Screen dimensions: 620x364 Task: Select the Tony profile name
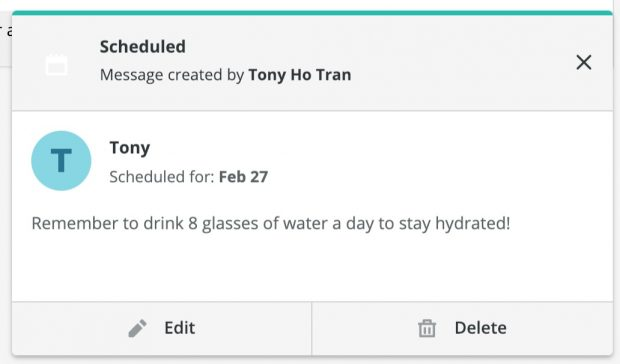[x=130, y=148]
